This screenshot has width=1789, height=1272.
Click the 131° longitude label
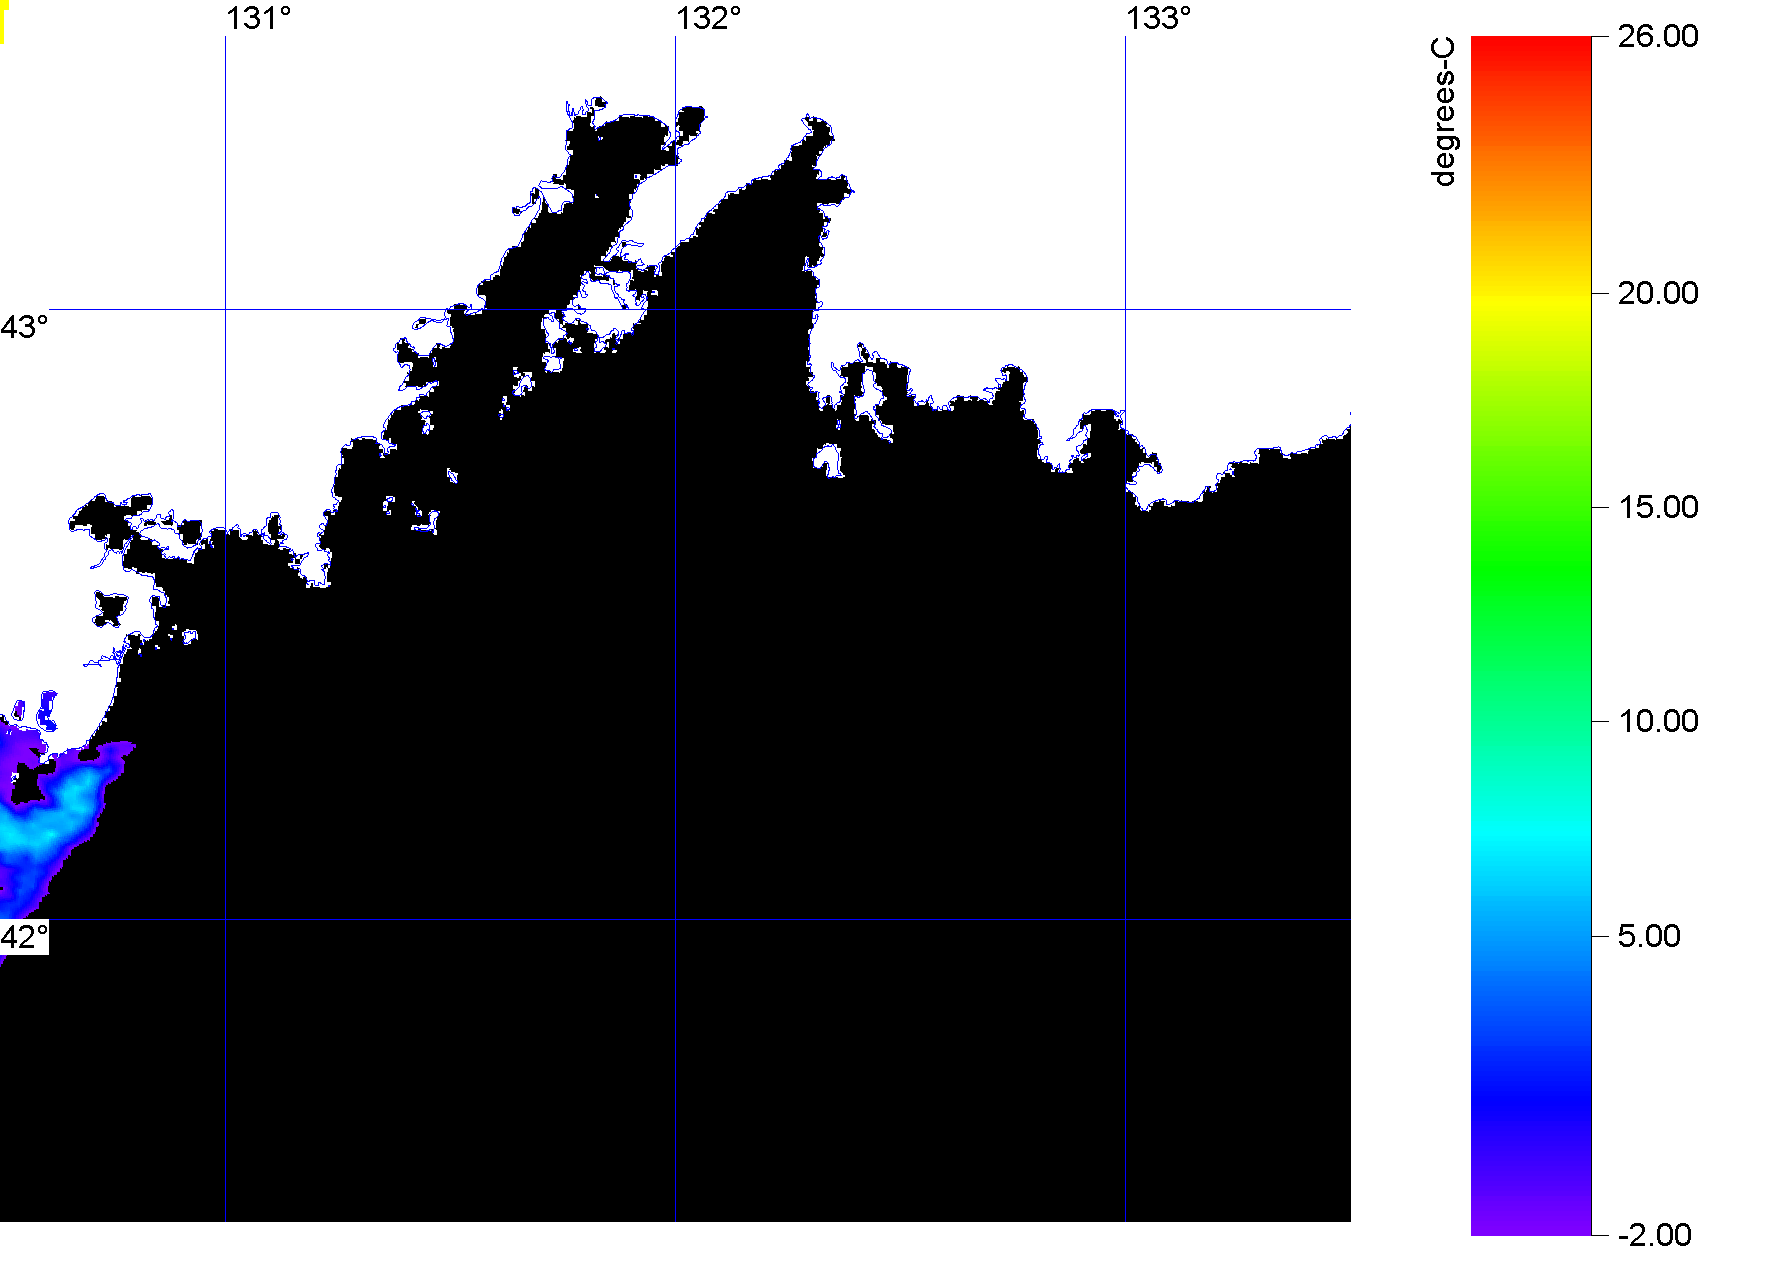click(x=259, y=19)
